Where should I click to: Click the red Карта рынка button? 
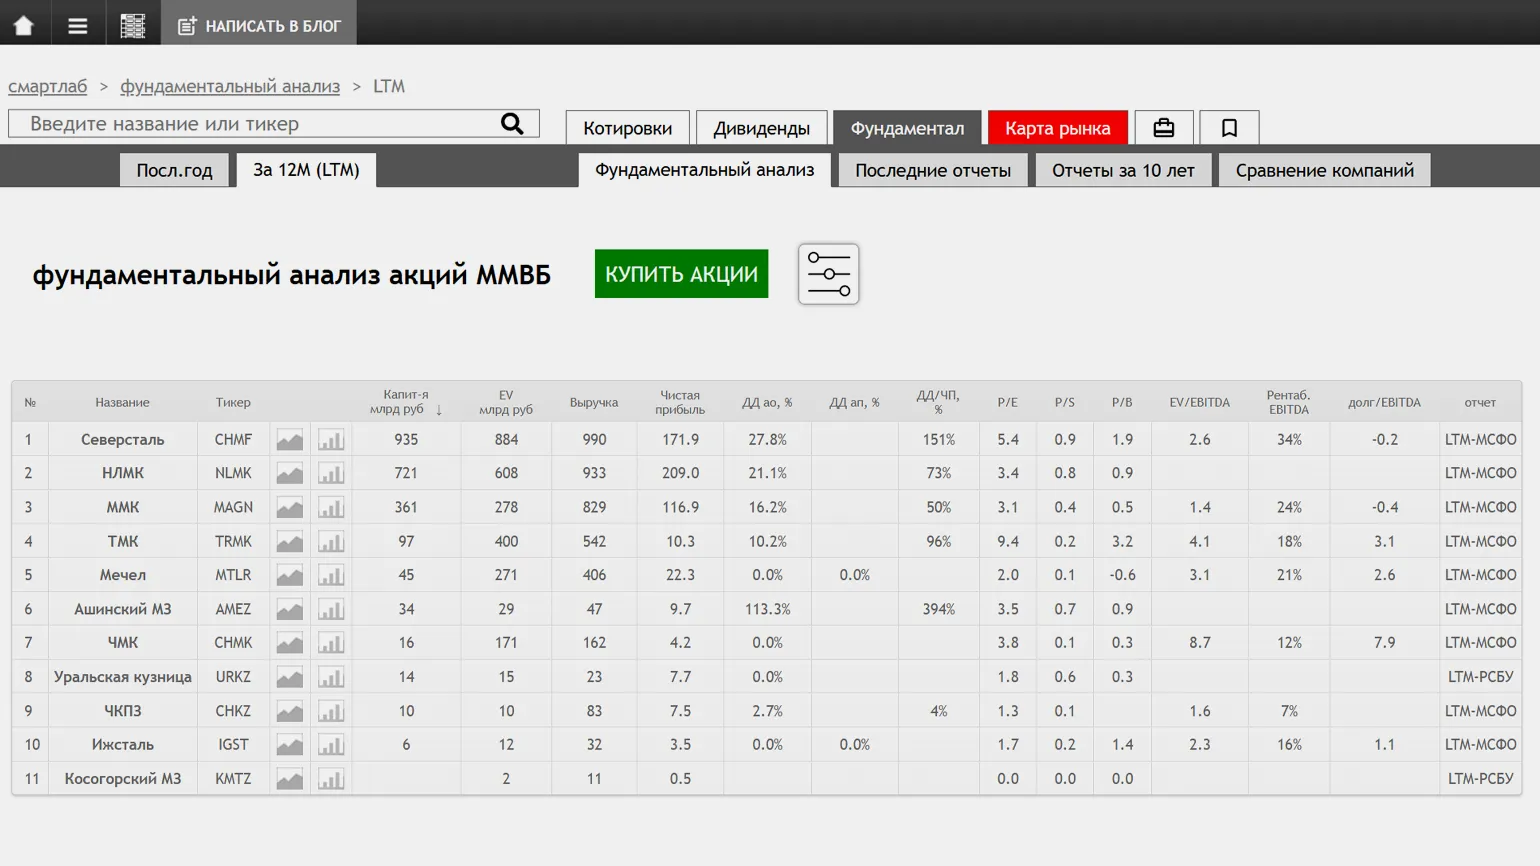[1057, 128]
